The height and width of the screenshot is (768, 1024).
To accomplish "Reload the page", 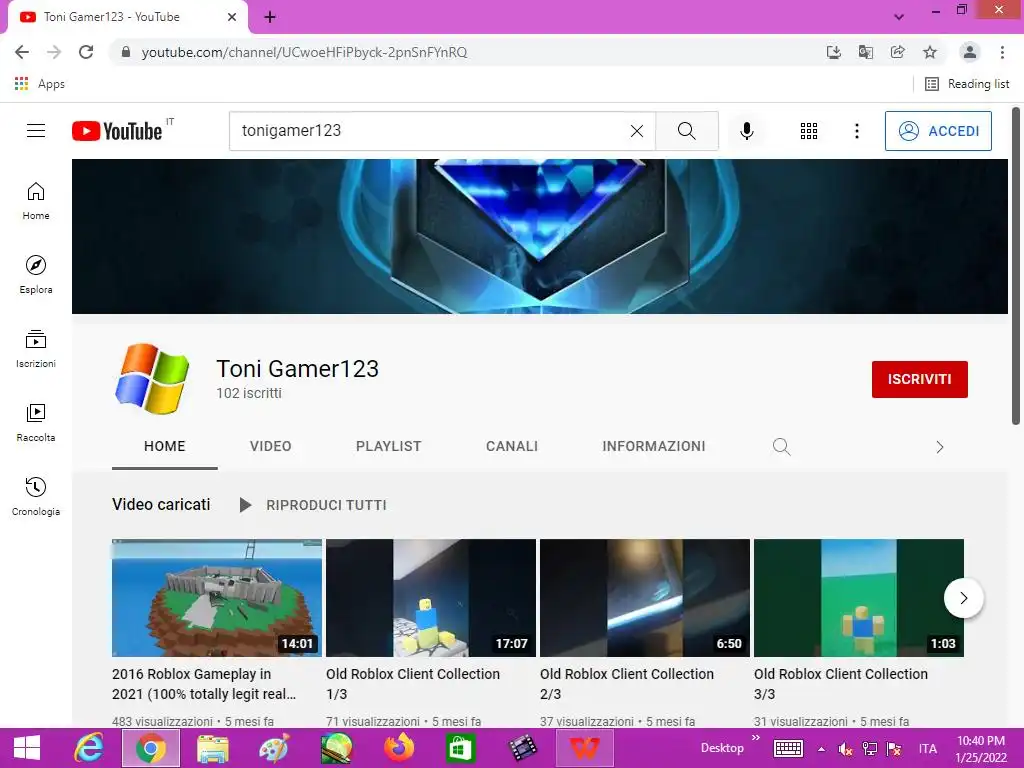I will (x=86, y=52).
